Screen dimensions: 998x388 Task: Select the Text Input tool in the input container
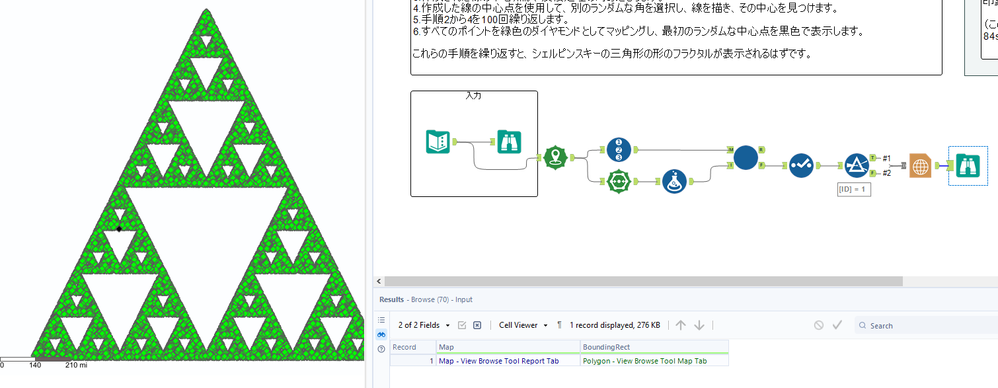(438, 141)
